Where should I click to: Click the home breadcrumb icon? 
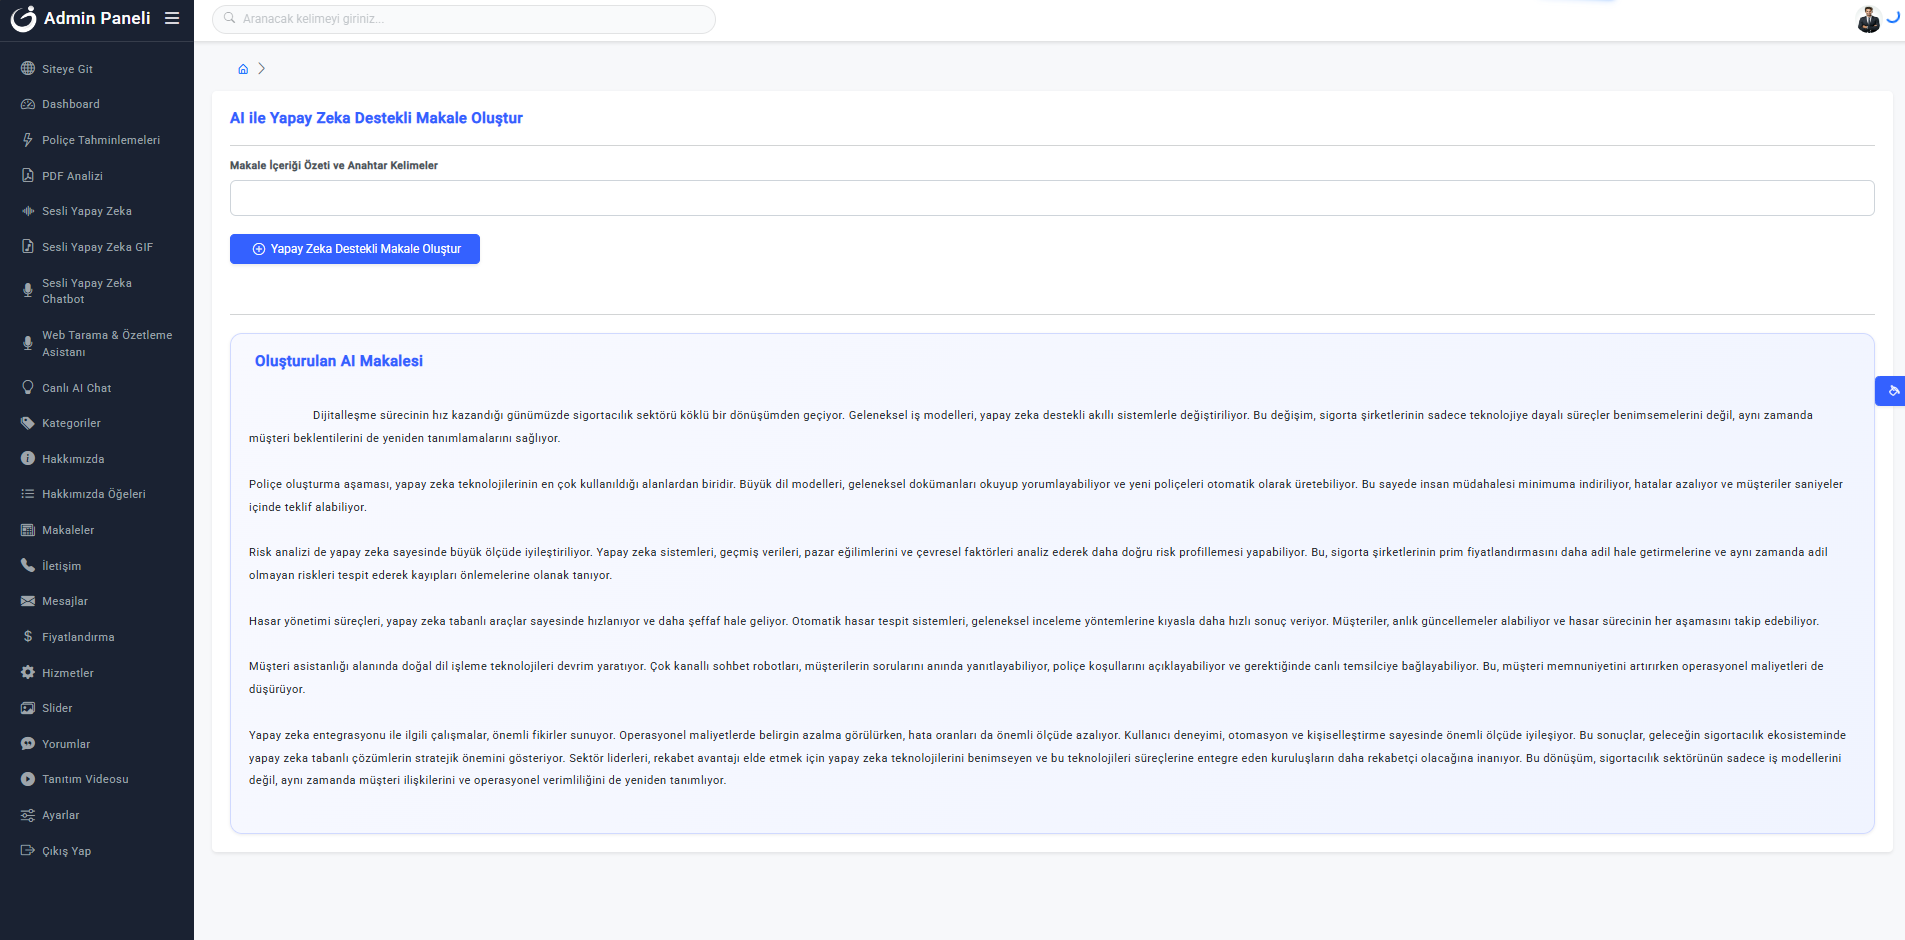click(243, 69)
